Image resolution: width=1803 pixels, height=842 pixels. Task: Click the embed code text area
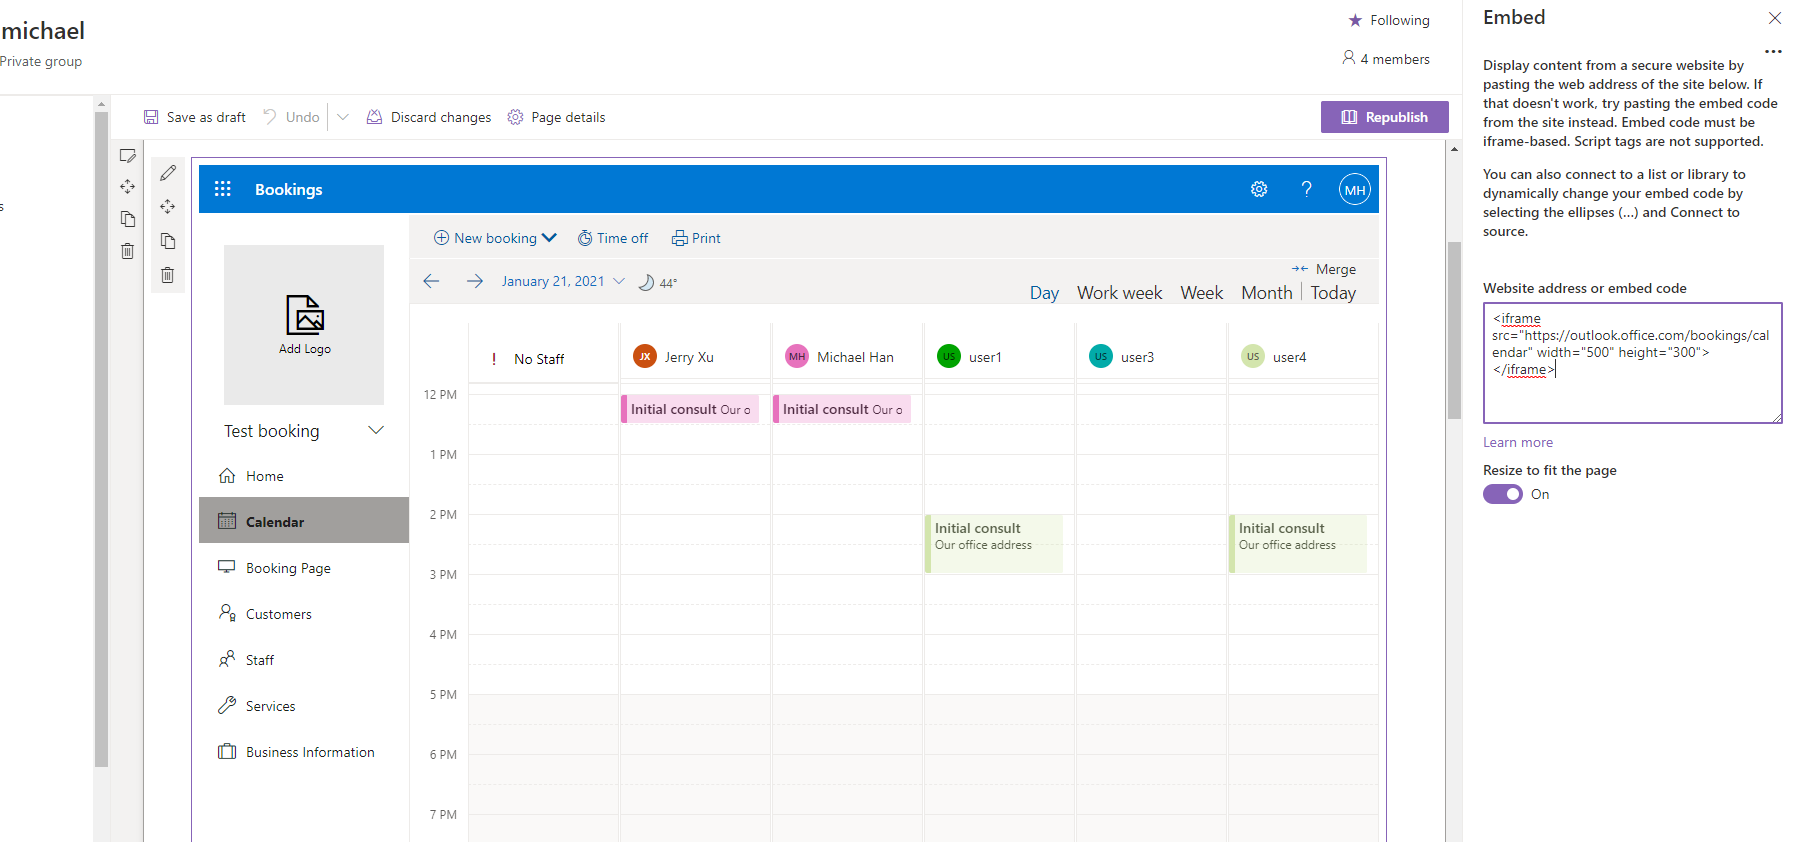[1632, 363]
